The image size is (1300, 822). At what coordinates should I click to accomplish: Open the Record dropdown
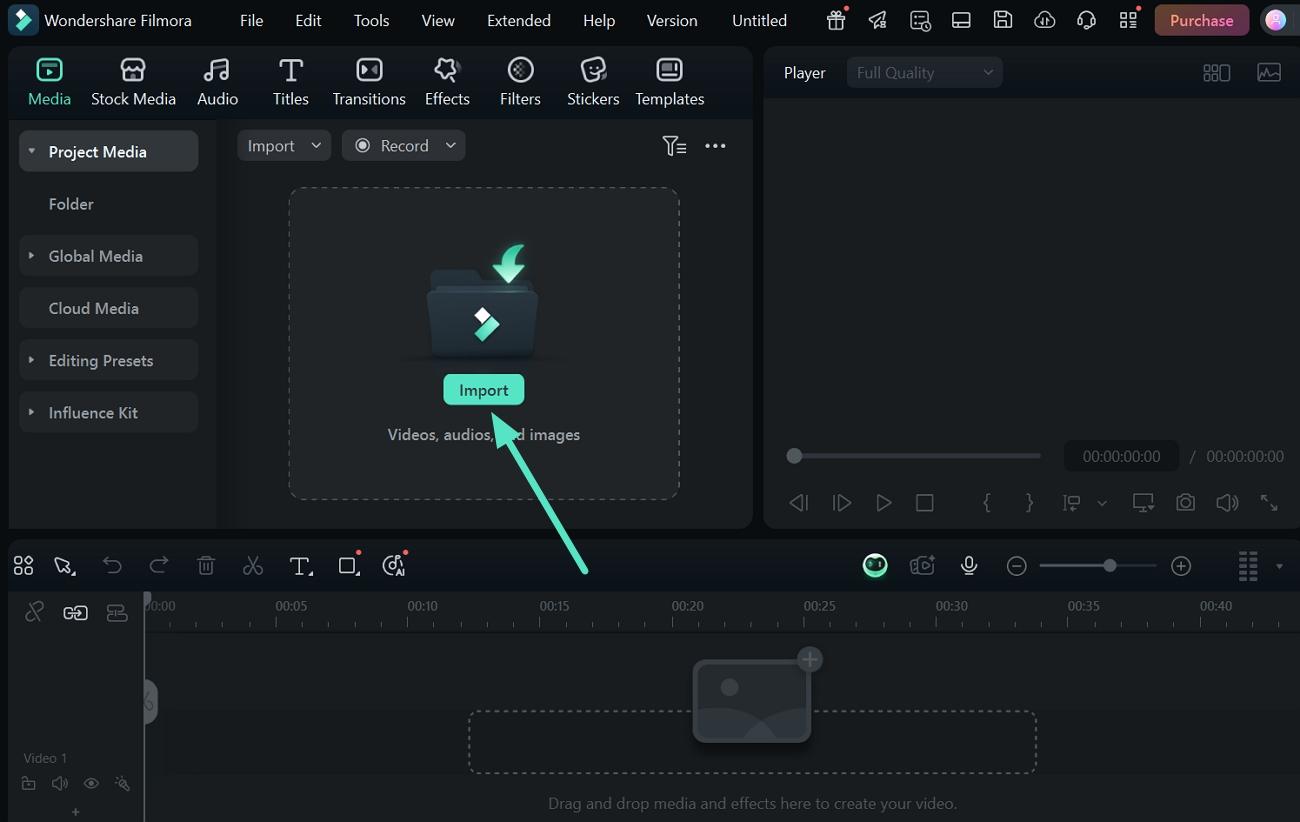pos(404,146)
